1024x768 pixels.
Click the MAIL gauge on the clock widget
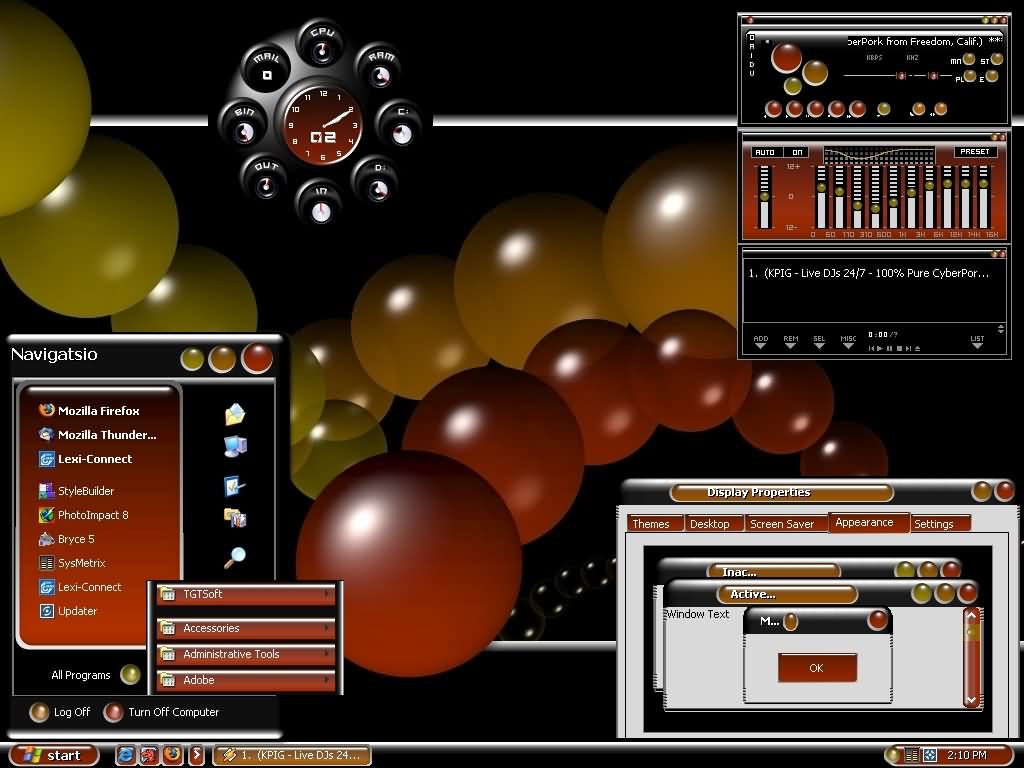point(266,68)
